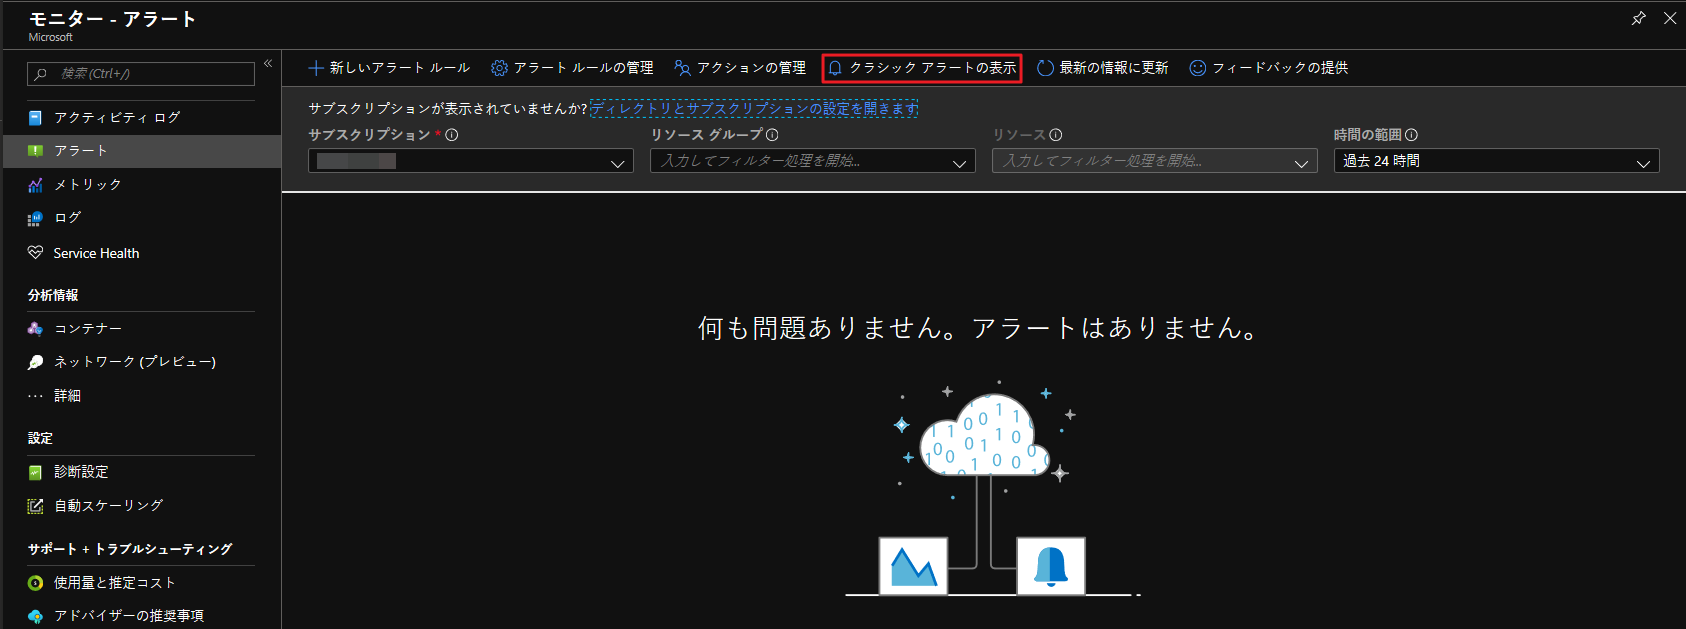Open 診断設定 under 設定 section

pyautogui.click(x=81, y=472)
